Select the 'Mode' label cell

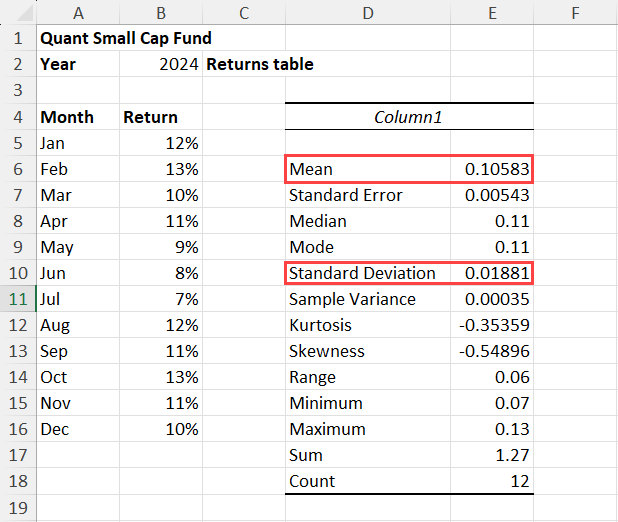point(368,247)
